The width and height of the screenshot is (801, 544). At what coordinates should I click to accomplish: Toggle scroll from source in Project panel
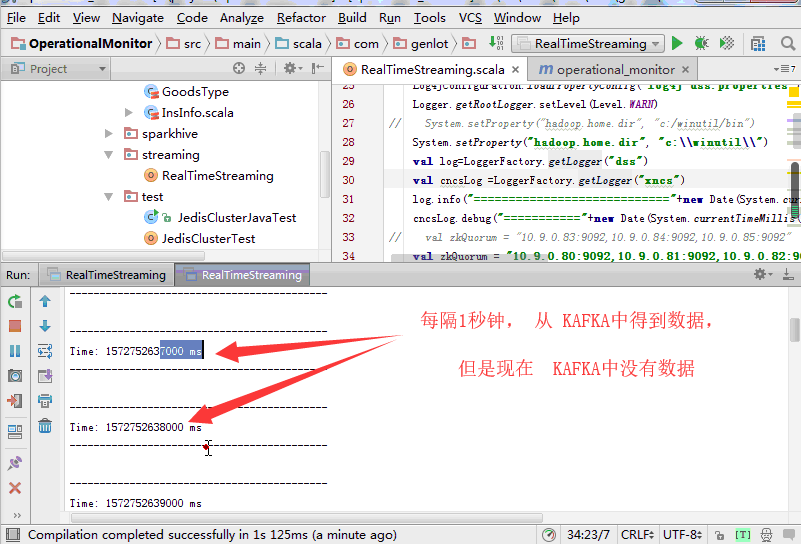pyautogui.click(x=238, y=69)
